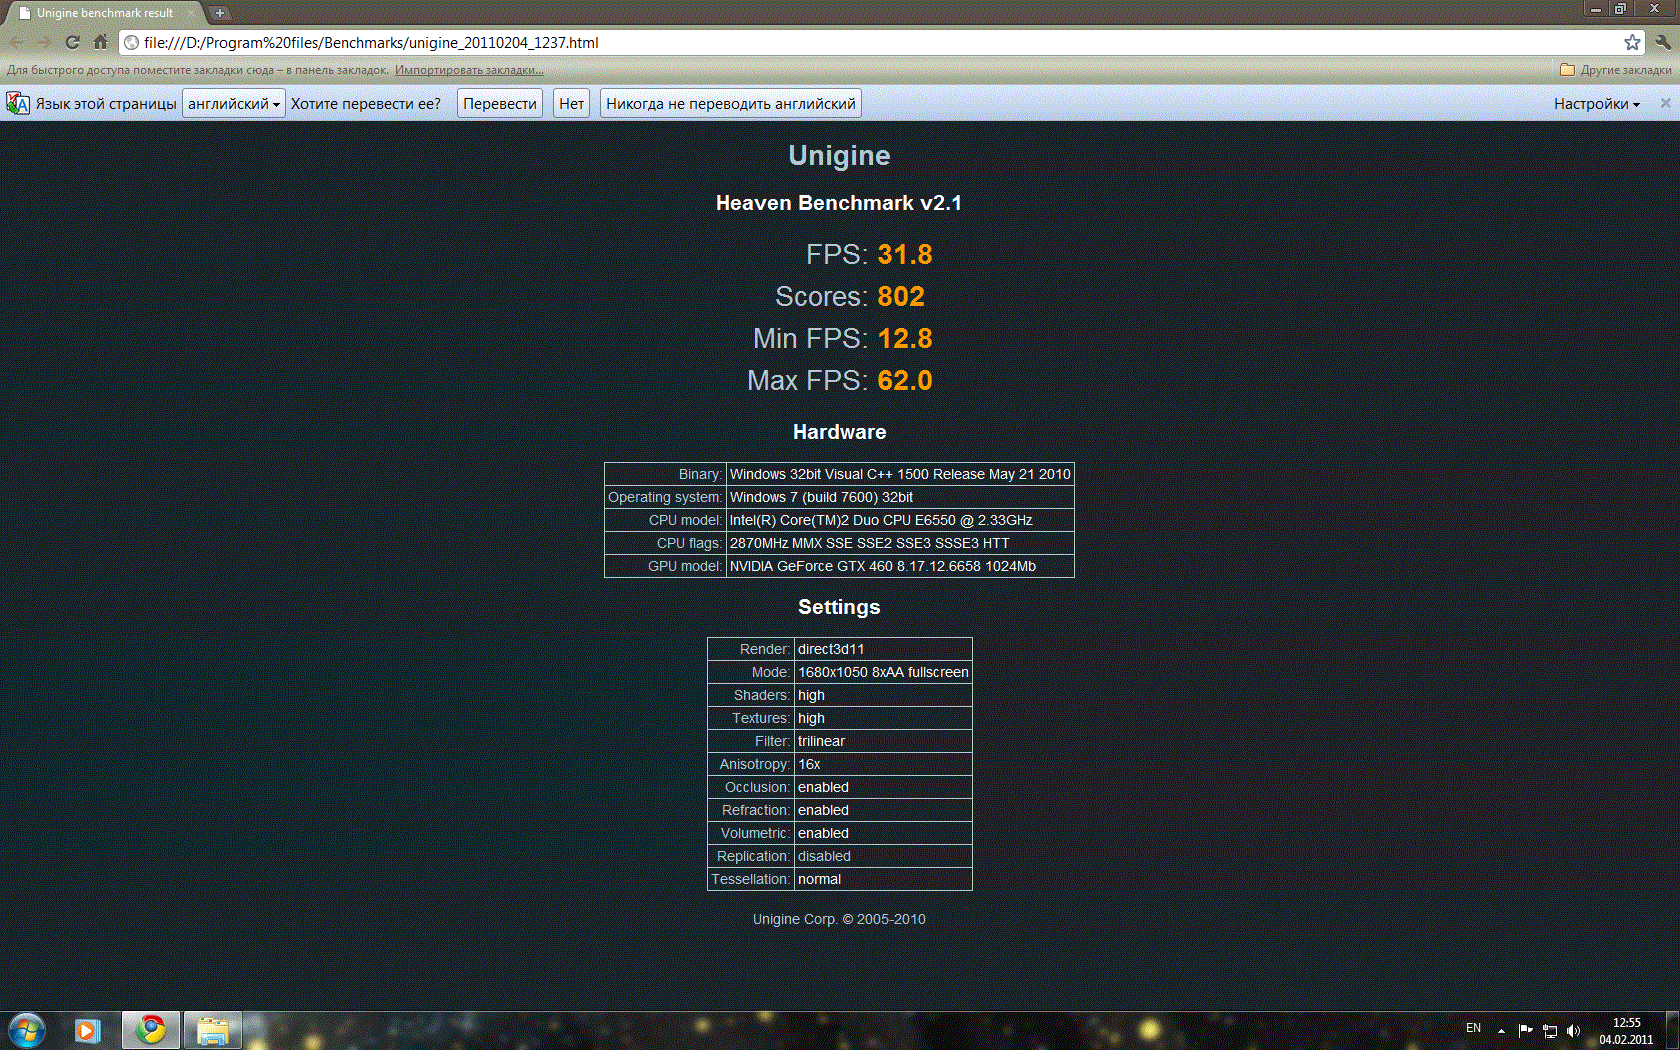This screenshot has height=1050, width=1680.
Task: Open the 'Настройки' translate options dropdown
Action: click(x=1597, y=104)
